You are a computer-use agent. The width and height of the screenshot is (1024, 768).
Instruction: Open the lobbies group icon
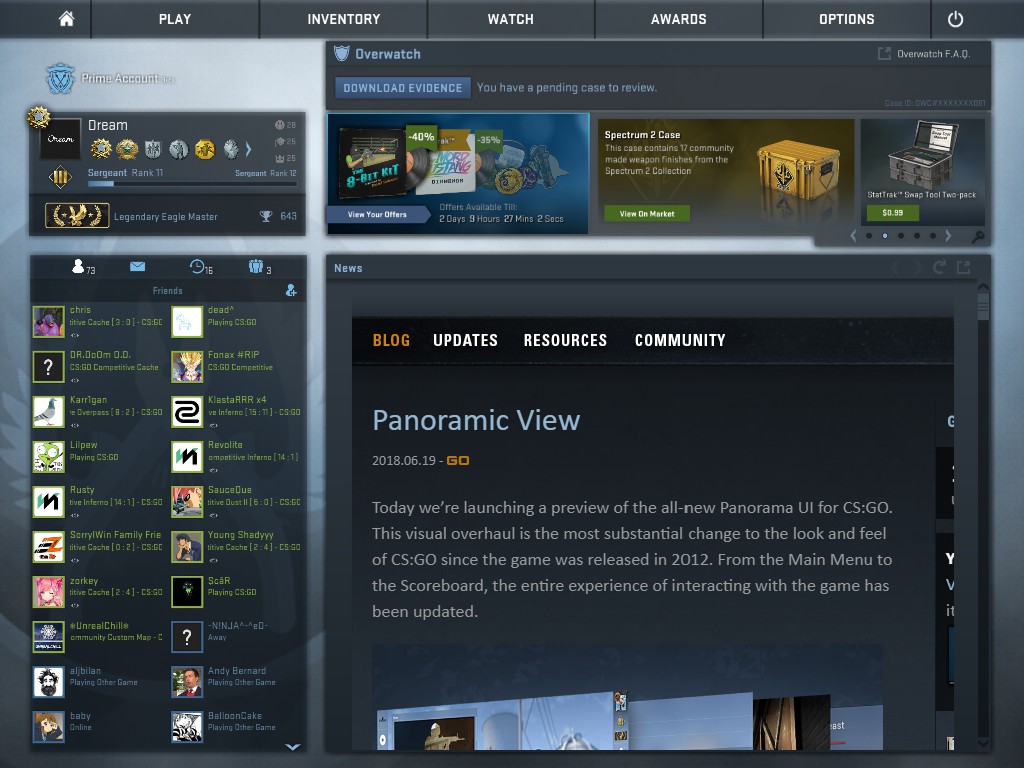[256, 266]
